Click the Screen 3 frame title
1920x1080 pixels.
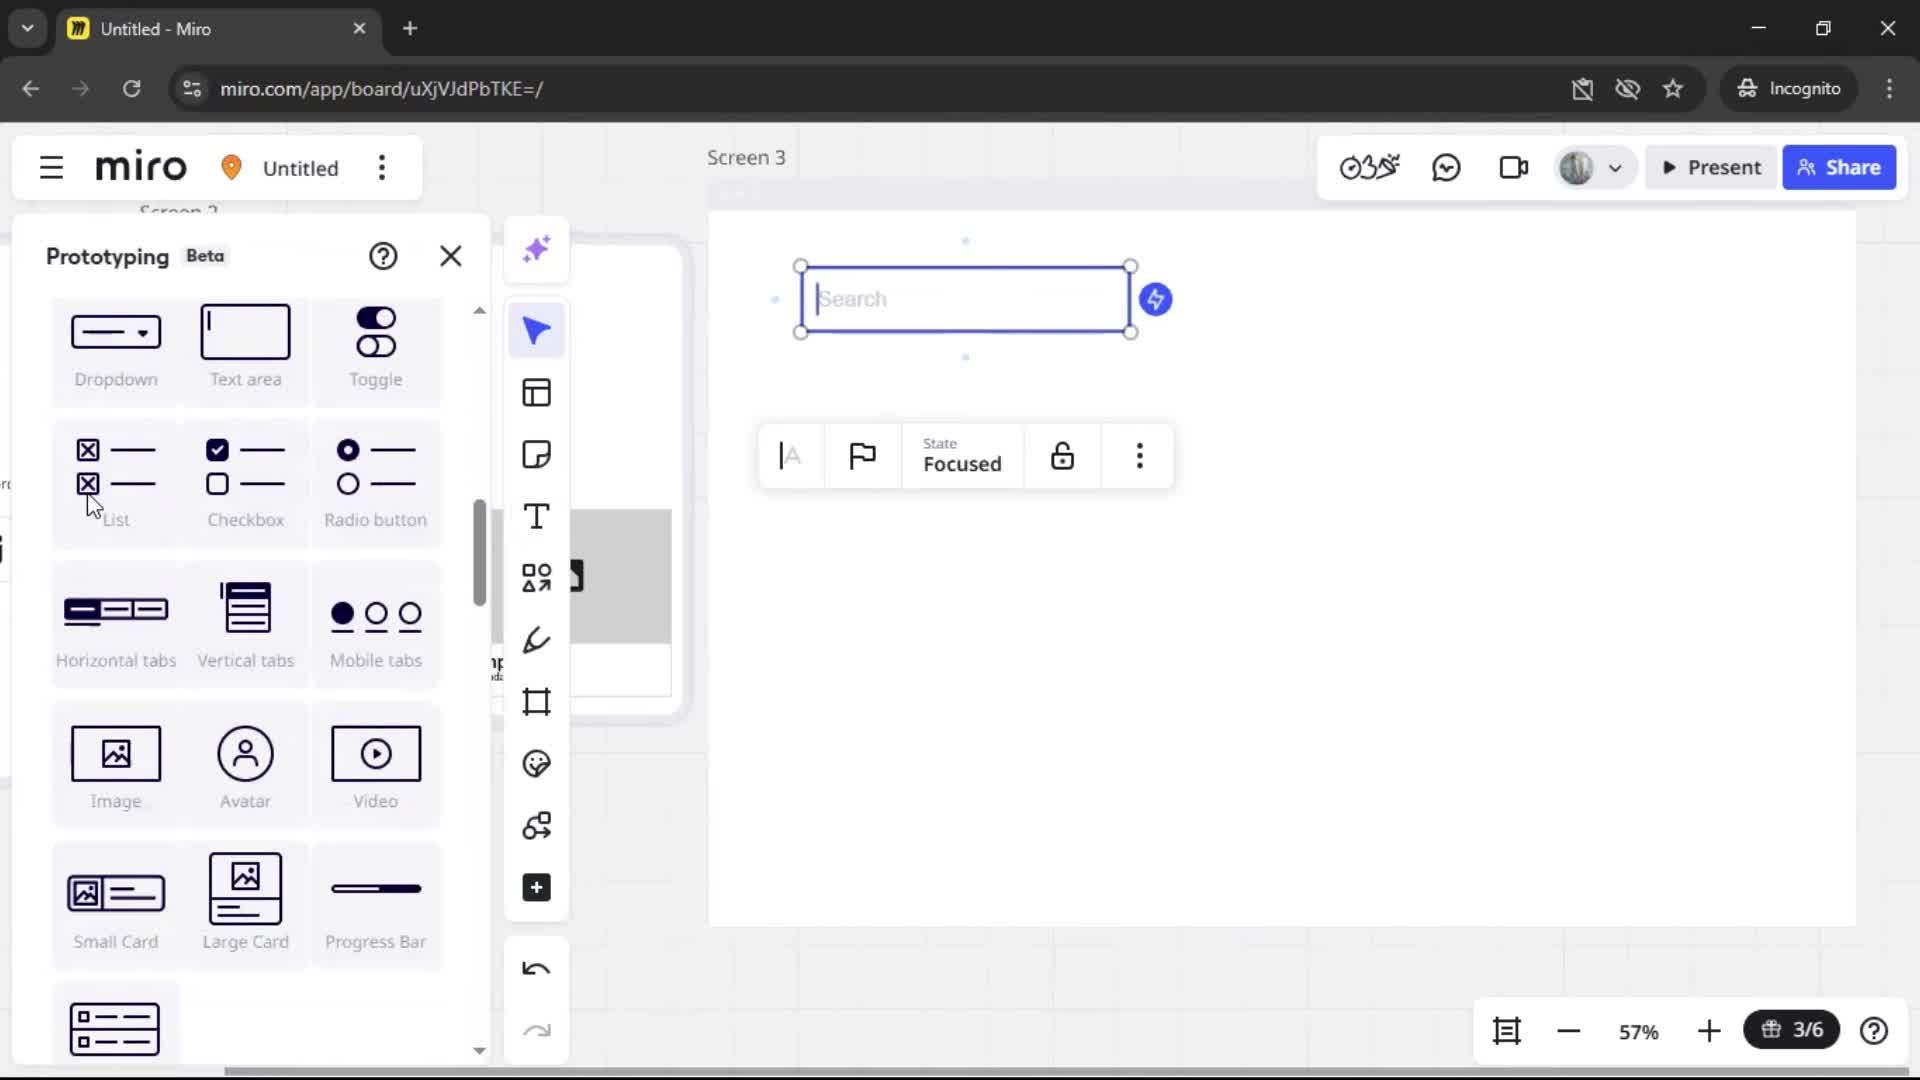point(746,158)
